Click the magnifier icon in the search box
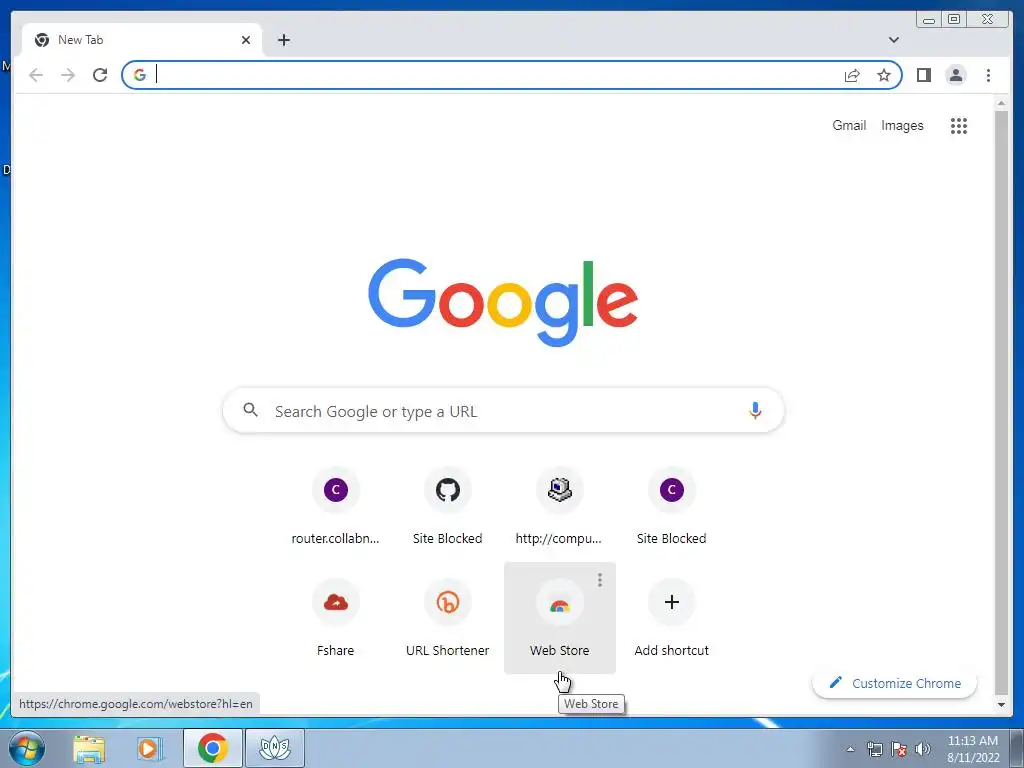Image resolution: width=1024 pixels, height=768 pixels. click(250, 410)
